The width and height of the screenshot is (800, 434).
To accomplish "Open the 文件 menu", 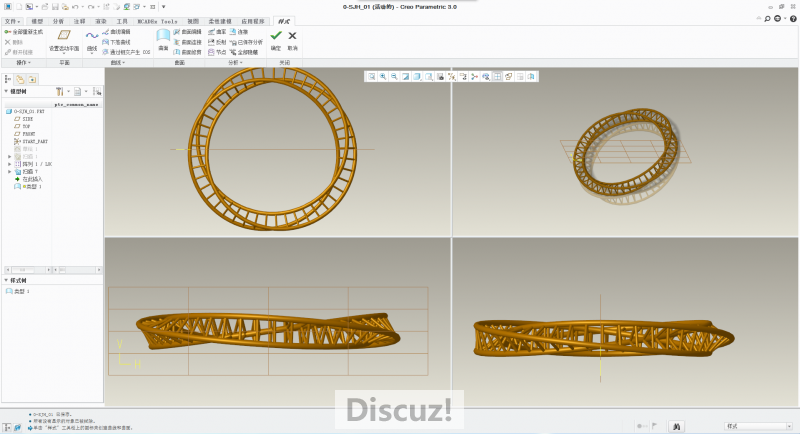I will [x=11, y=20].
